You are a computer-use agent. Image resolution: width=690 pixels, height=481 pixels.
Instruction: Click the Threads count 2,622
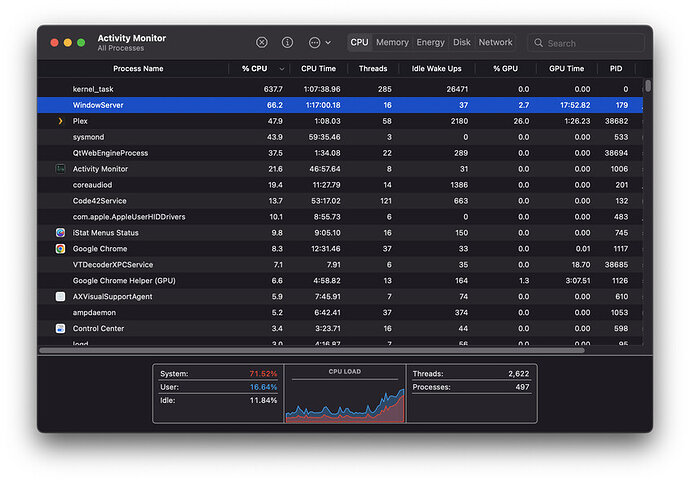click(518, 374)
